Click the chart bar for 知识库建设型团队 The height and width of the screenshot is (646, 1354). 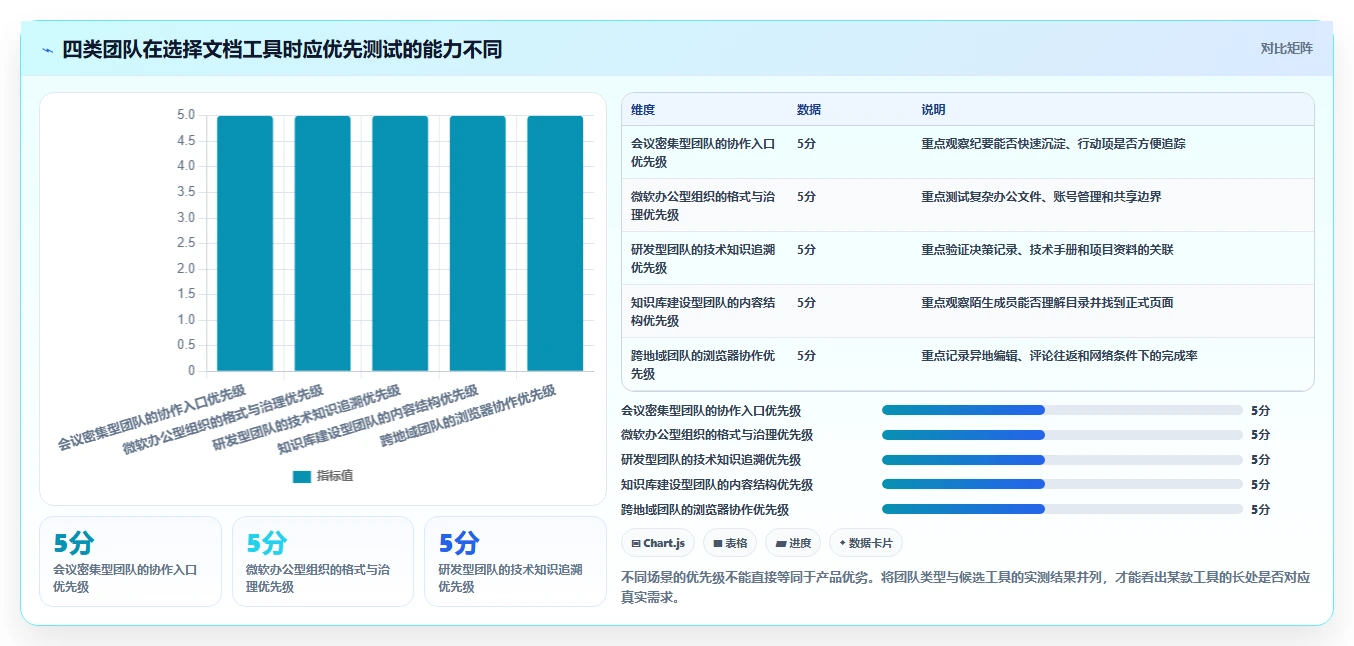coord(477,243)
